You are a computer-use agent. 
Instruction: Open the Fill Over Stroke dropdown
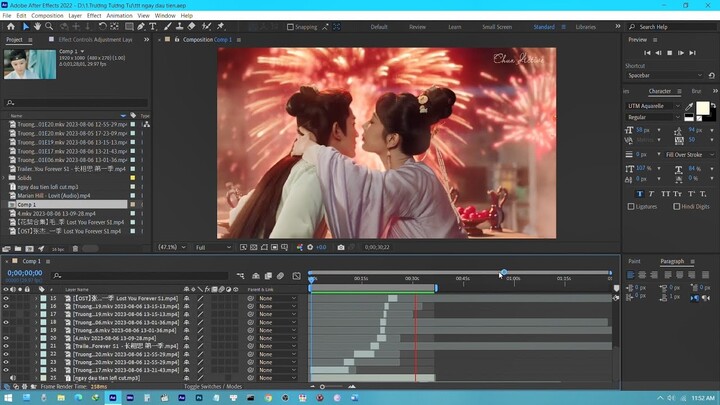(690, 155)
